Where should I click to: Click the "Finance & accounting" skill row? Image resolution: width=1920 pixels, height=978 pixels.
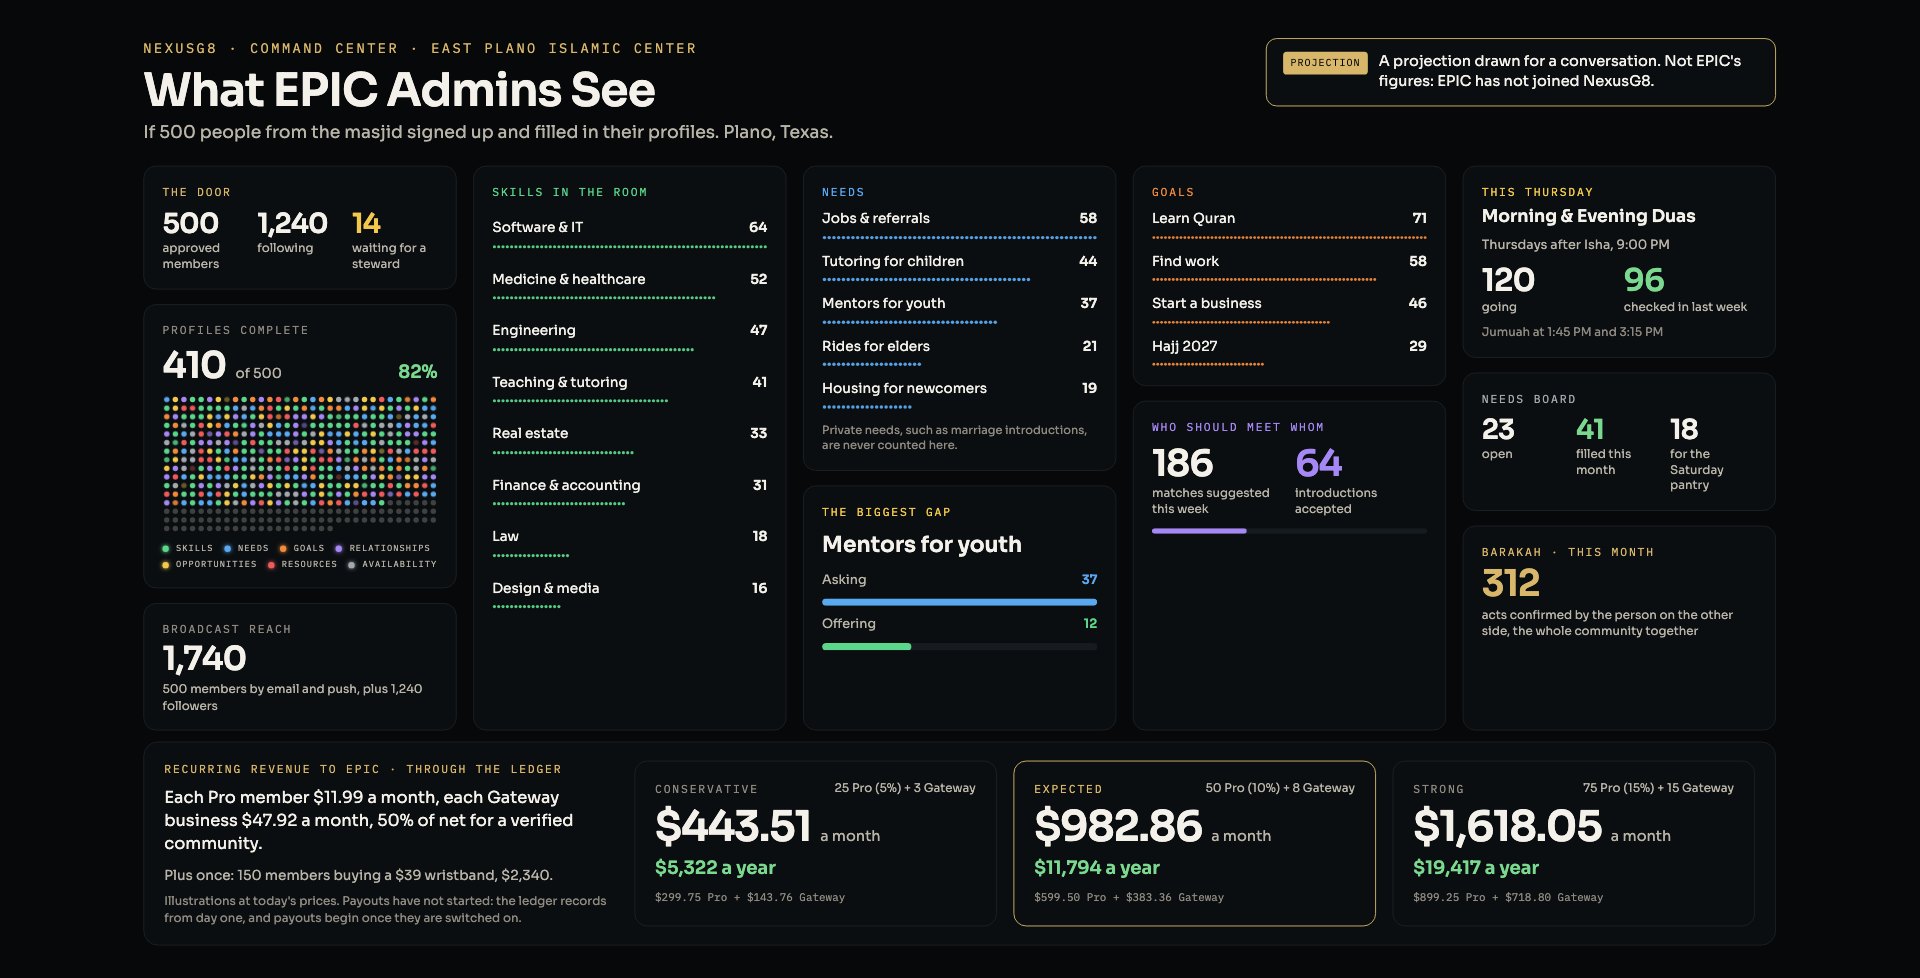pyautogui.click(x=629, y=491)
